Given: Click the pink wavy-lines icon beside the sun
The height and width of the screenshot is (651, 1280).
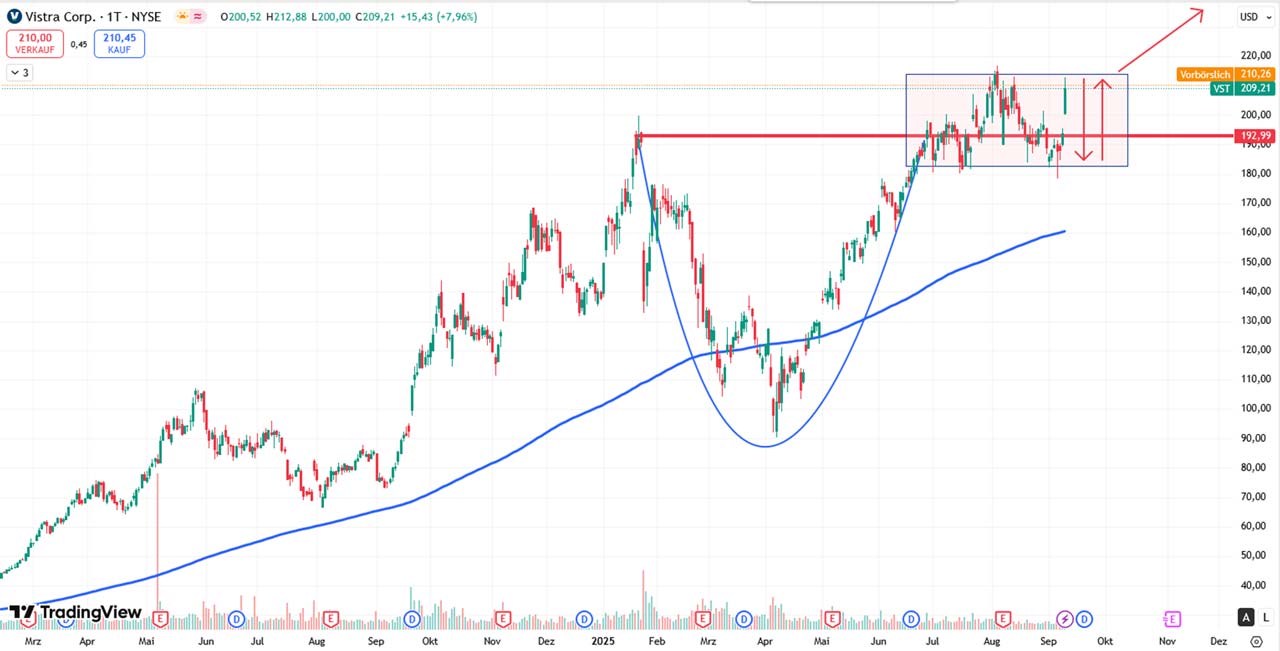Looking at the screenshot, I should 197,16.
